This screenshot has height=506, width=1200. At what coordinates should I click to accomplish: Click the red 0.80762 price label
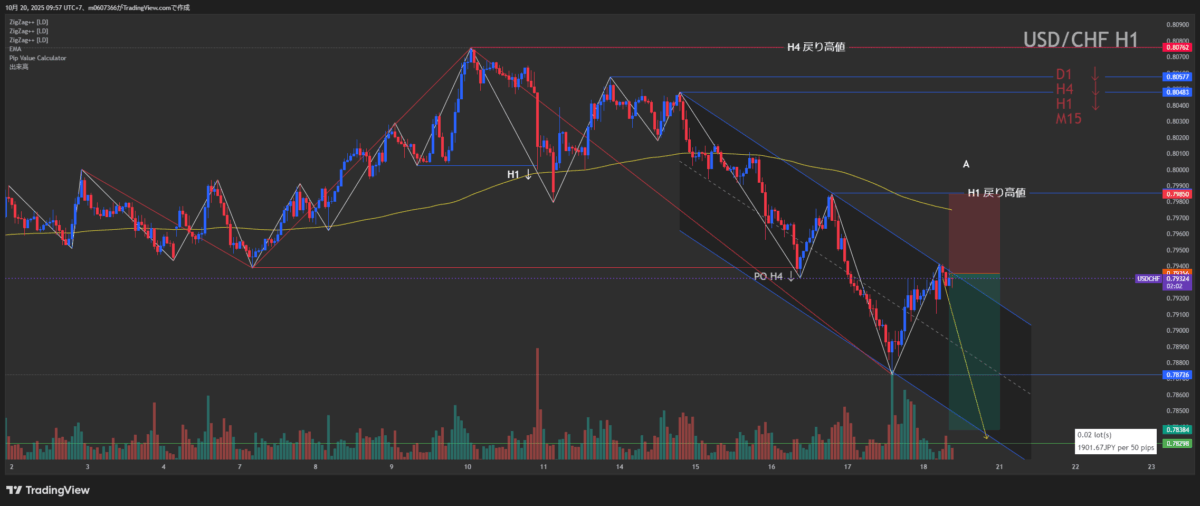1176,47
